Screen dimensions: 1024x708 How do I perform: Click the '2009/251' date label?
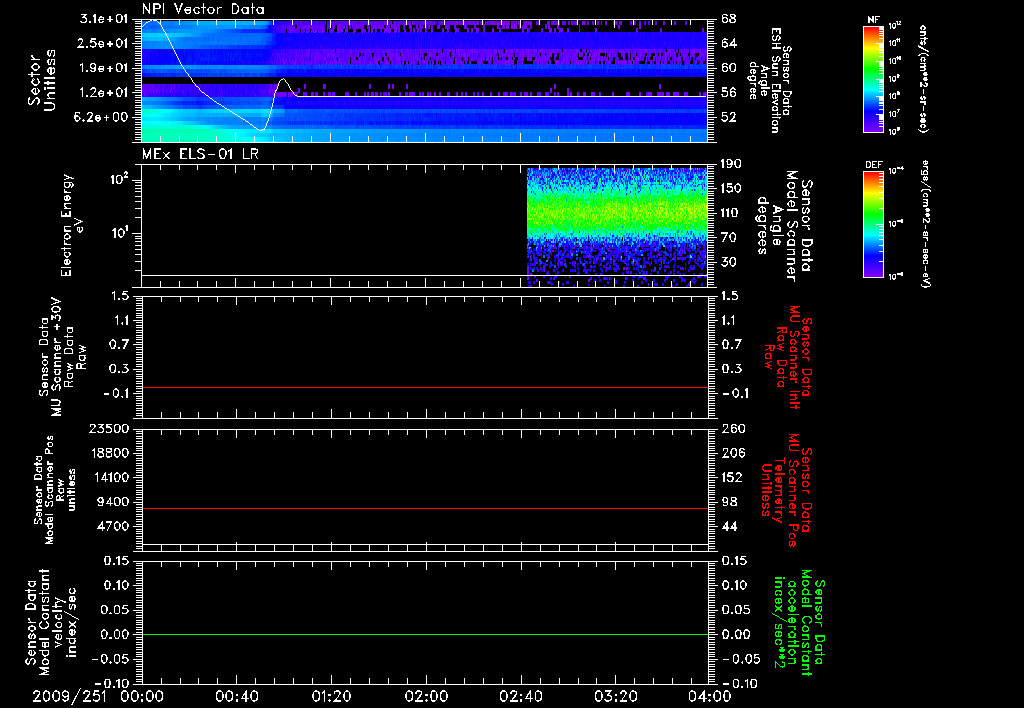tap(70, 696)
